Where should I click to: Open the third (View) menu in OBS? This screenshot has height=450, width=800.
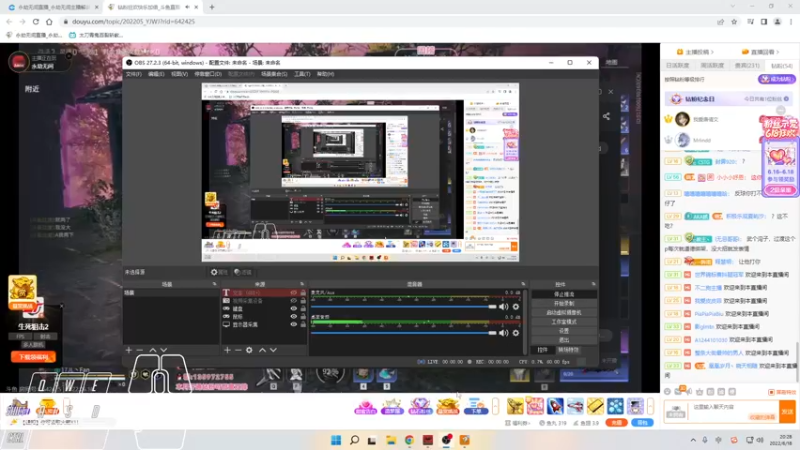click(x=179, y=74)
